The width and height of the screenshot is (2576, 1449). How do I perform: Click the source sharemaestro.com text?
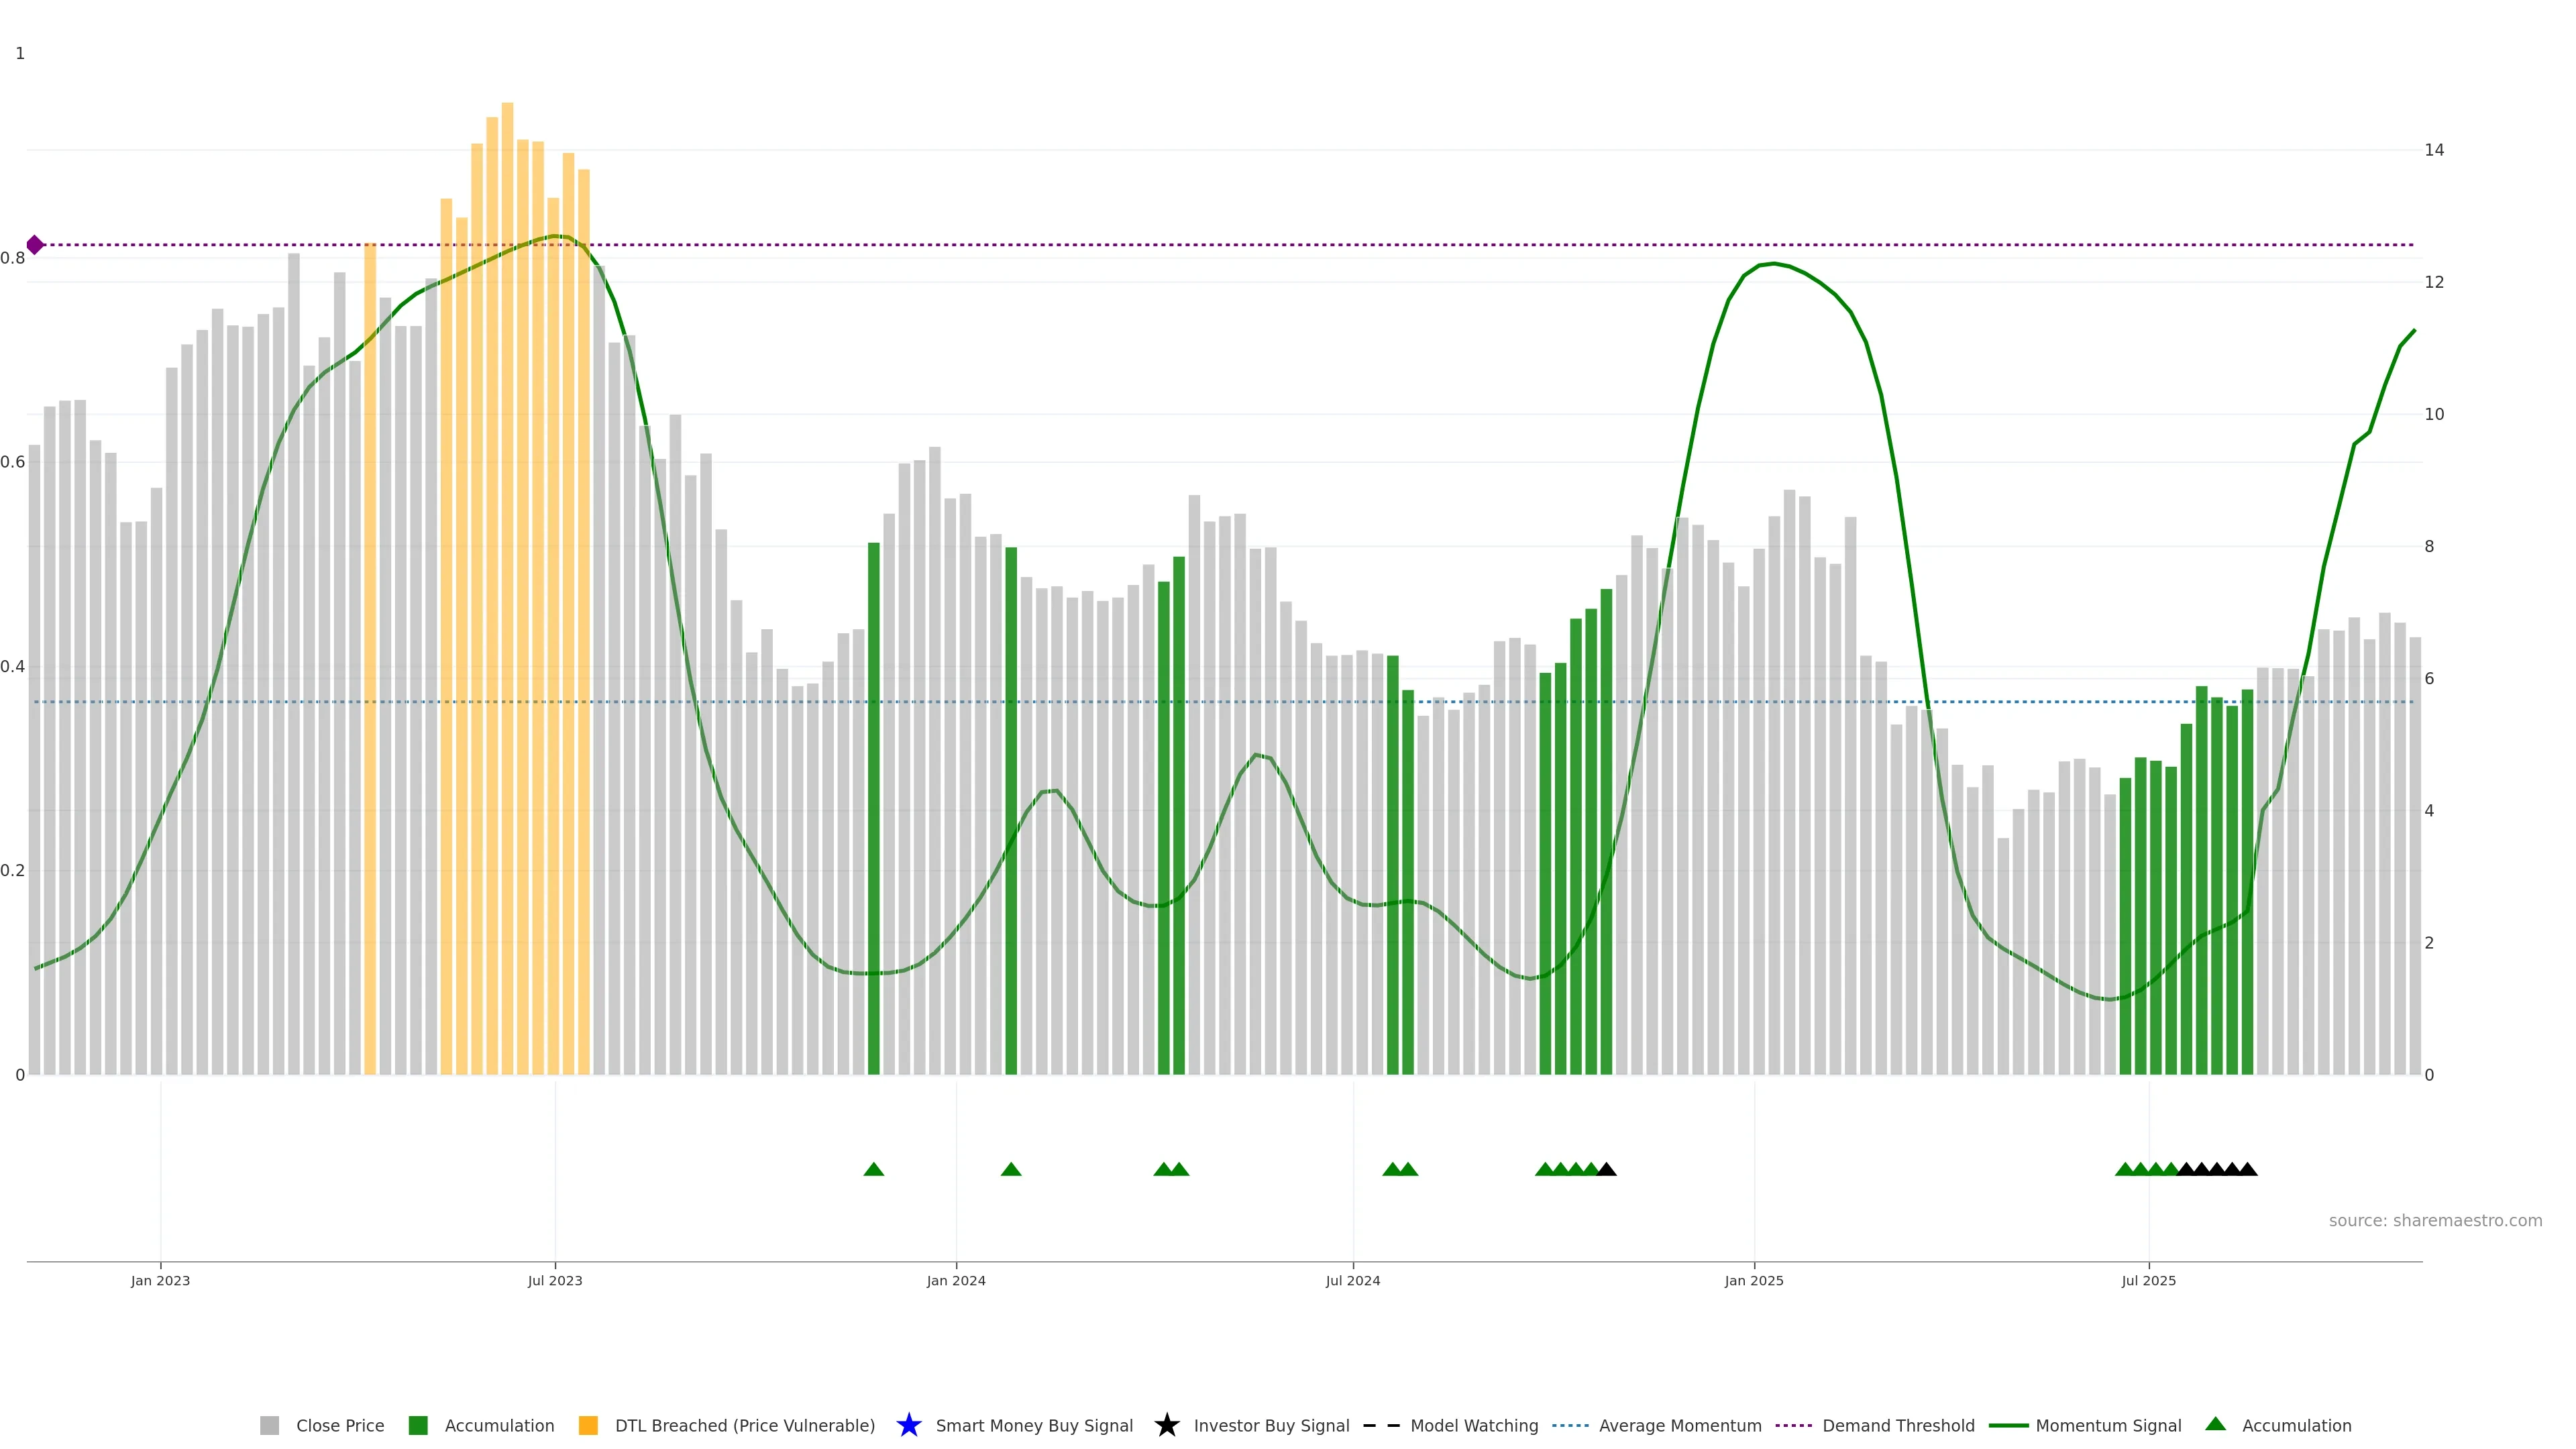click(2435, 1220)
